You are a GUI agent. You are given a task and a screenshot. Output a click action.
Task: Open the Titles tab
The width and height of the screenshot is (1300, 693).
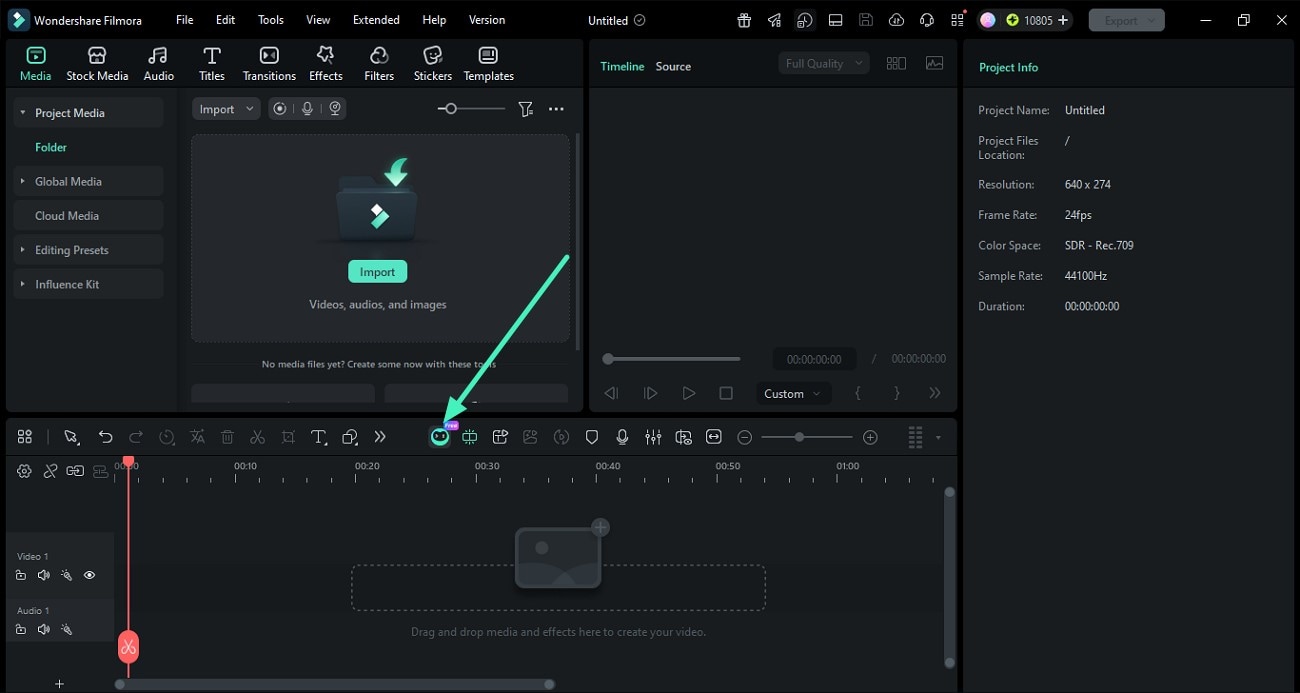point(211,64)
